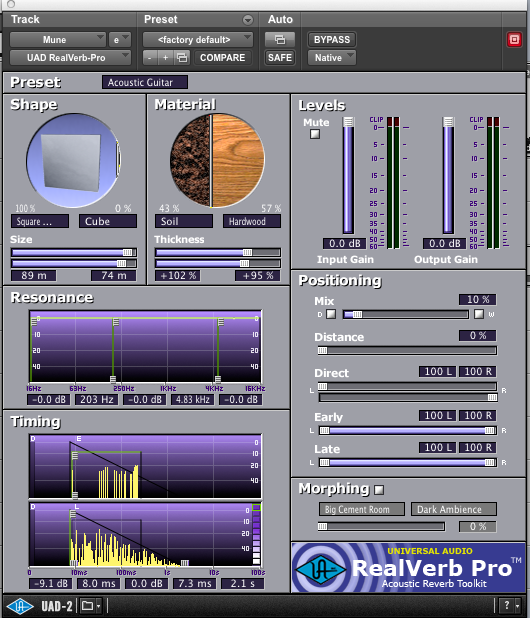Click the 8.0 ms timing field
This screenshot has width=530, height=618.
pyautogui.click(x=99, y=583)
